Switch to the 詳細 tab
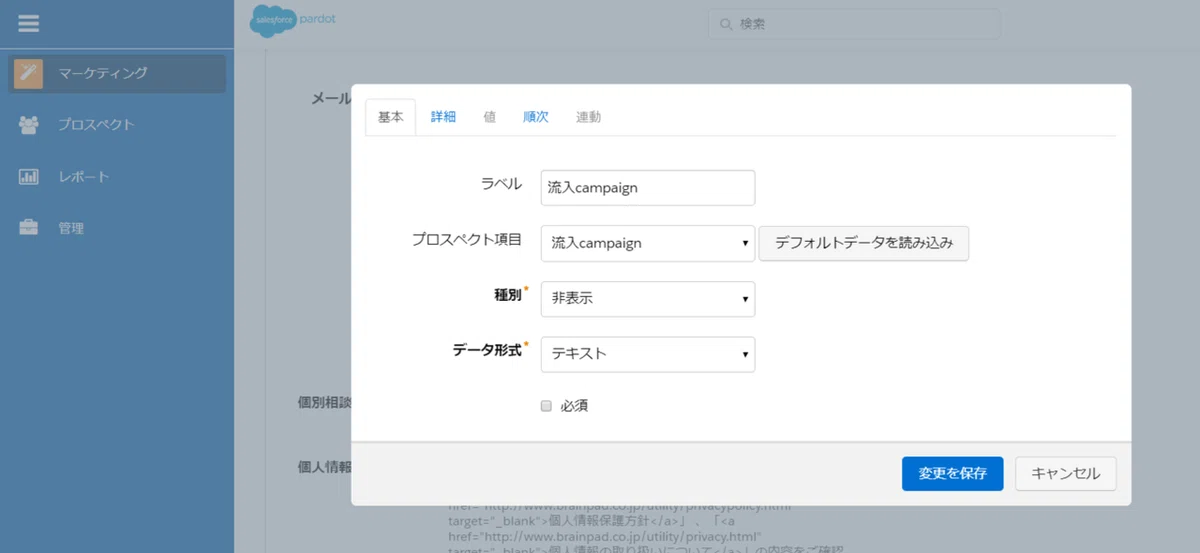This screenshot has width=1200, height=553. coord(443,117)
